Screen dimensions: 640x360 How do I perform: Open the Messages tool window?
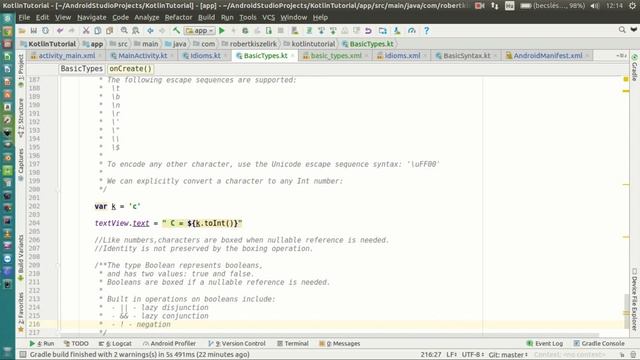[x=340, y=344]
